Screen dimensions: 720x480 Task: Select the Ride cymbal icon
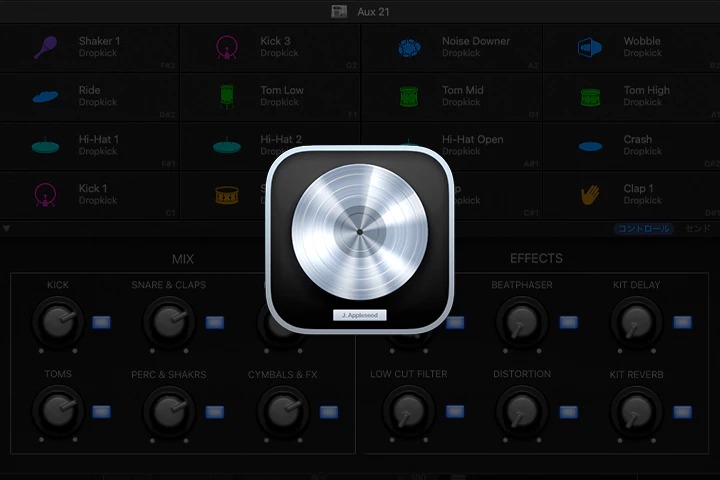45,96
